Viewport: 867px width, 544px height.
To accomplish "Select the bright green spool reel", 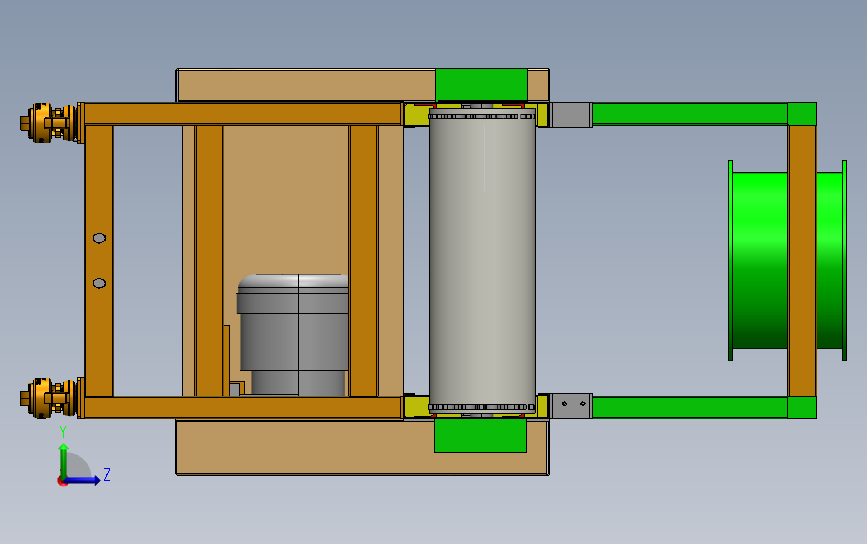I will coord(759,260).
